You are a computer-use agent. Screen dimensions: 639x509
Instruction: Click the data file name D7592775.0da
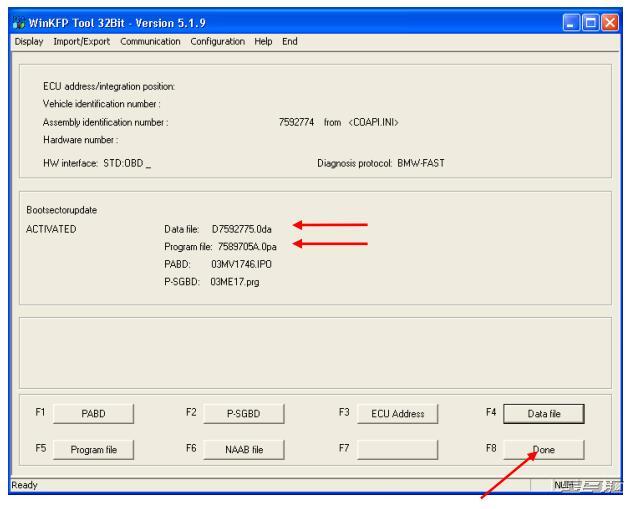click(242, 229)
